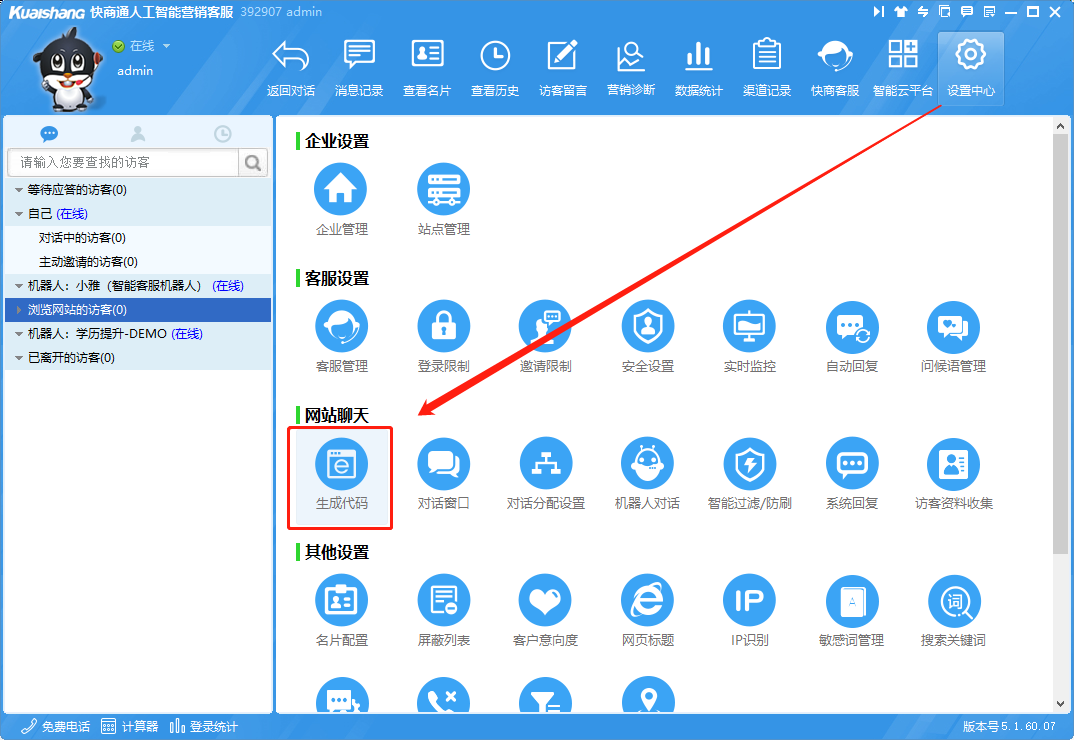Open 数据统计 statistics

tap(699, 69)
